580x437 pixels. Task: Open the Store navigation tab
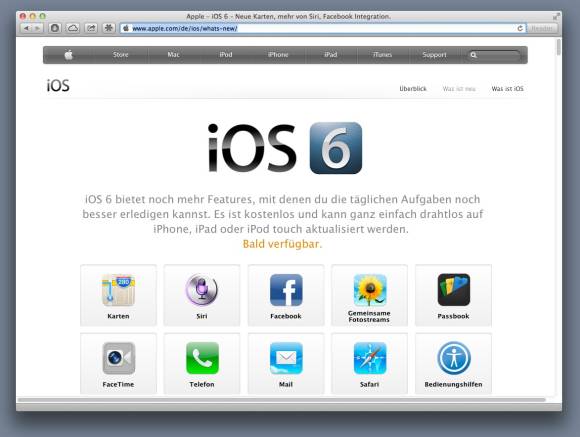coord(121,55)
